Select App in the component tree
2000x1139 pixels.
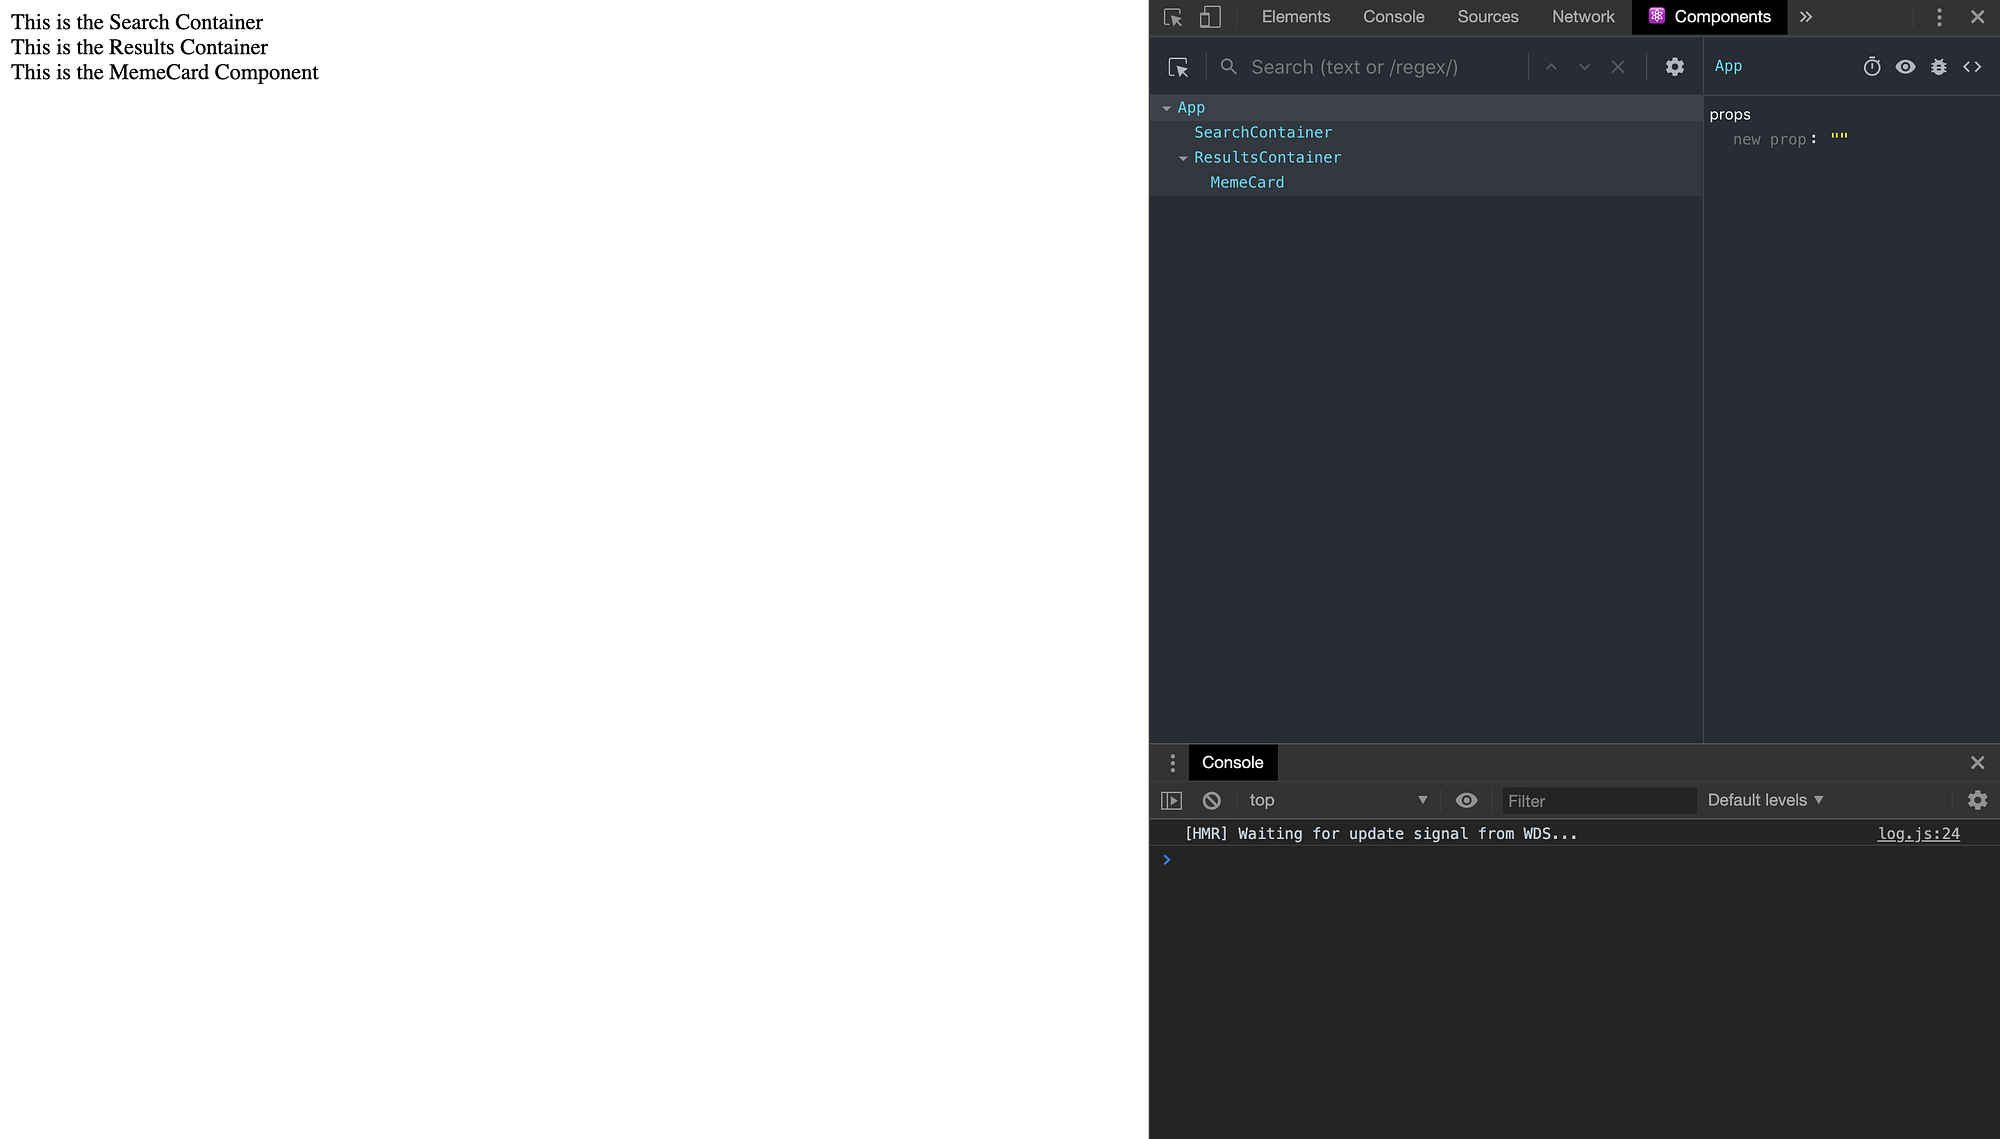pyautogui.click(x=1191, y=107)
